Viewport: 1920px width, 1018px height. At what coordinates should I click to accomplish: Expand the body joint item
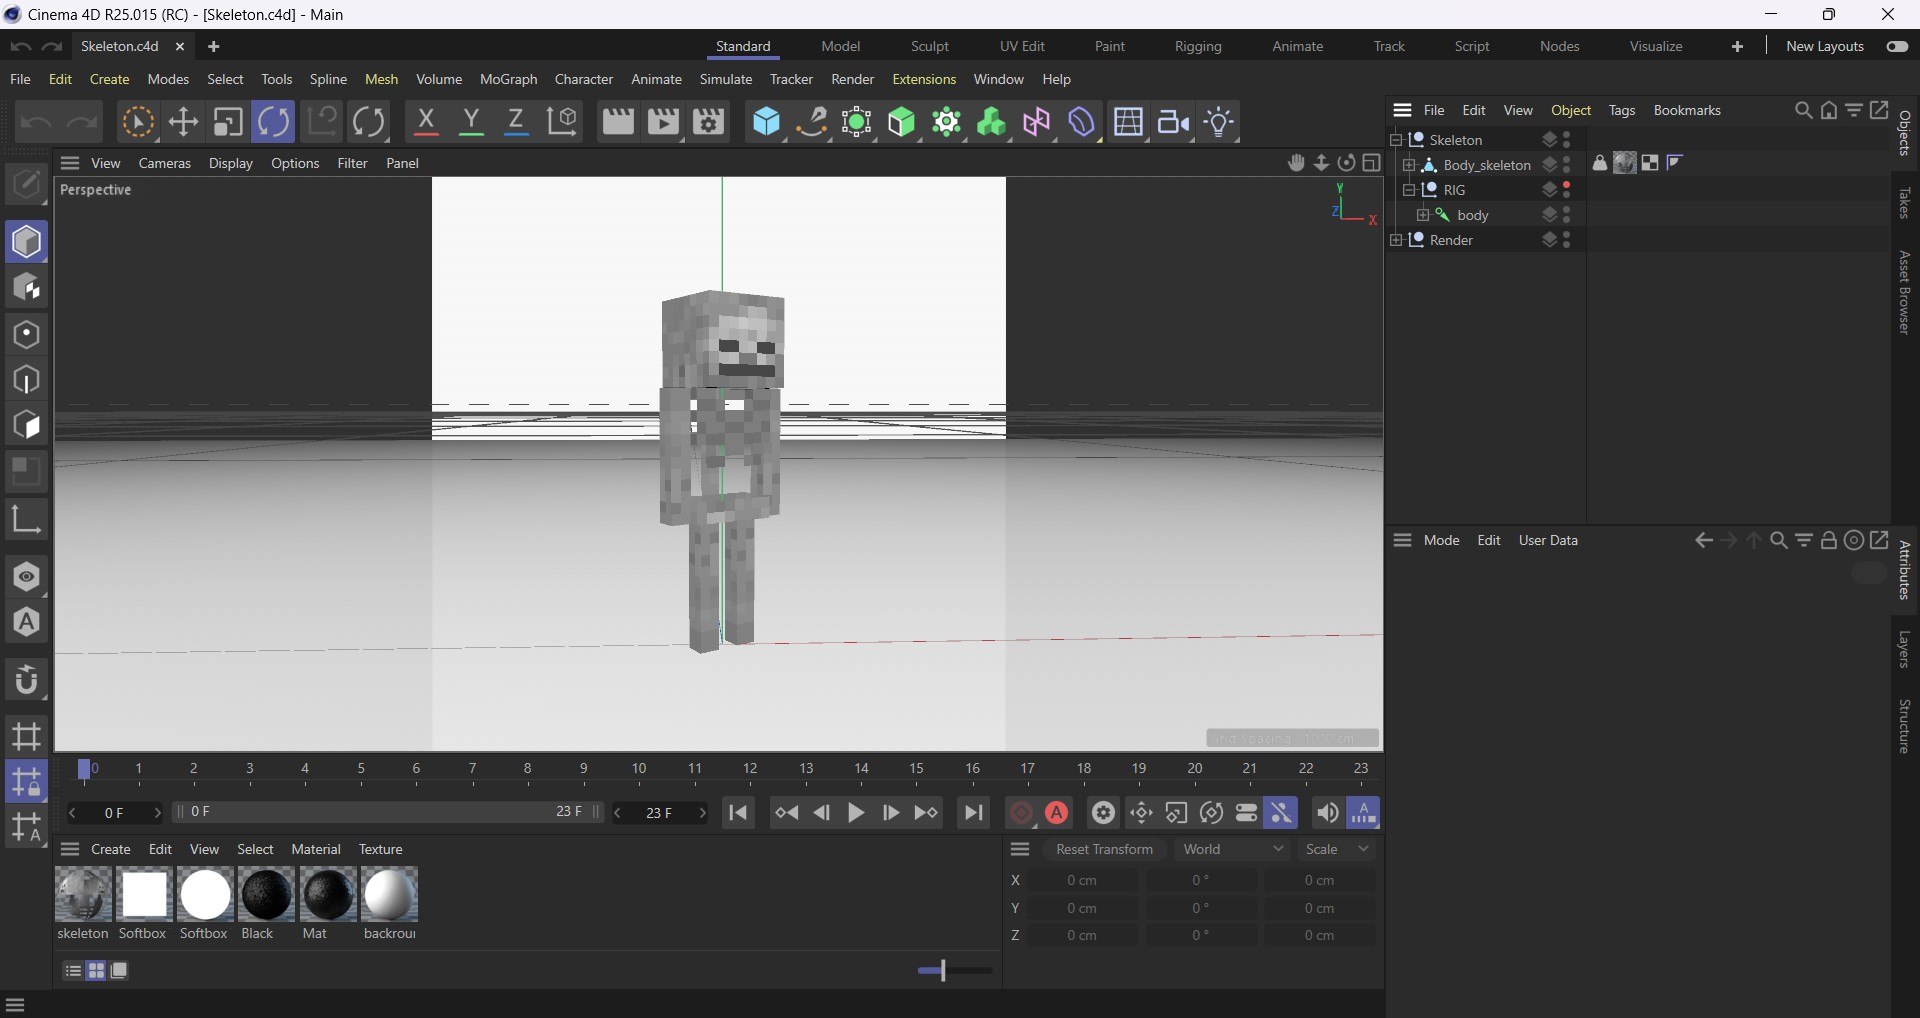click(x=1423, y=215)
